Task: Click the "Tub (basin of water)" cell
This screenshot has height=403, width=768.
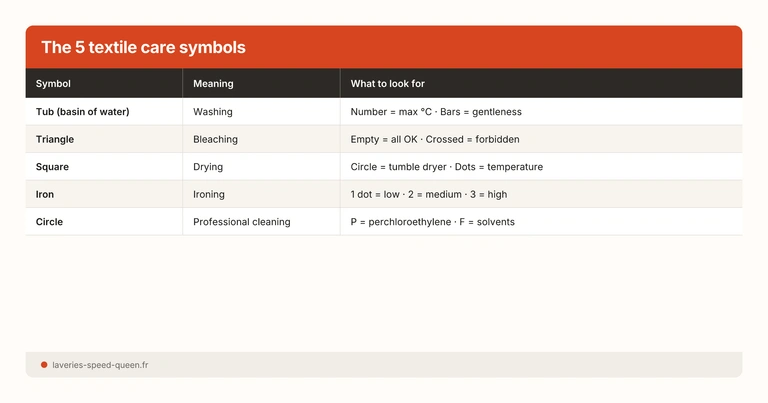Action: point(82,112)
